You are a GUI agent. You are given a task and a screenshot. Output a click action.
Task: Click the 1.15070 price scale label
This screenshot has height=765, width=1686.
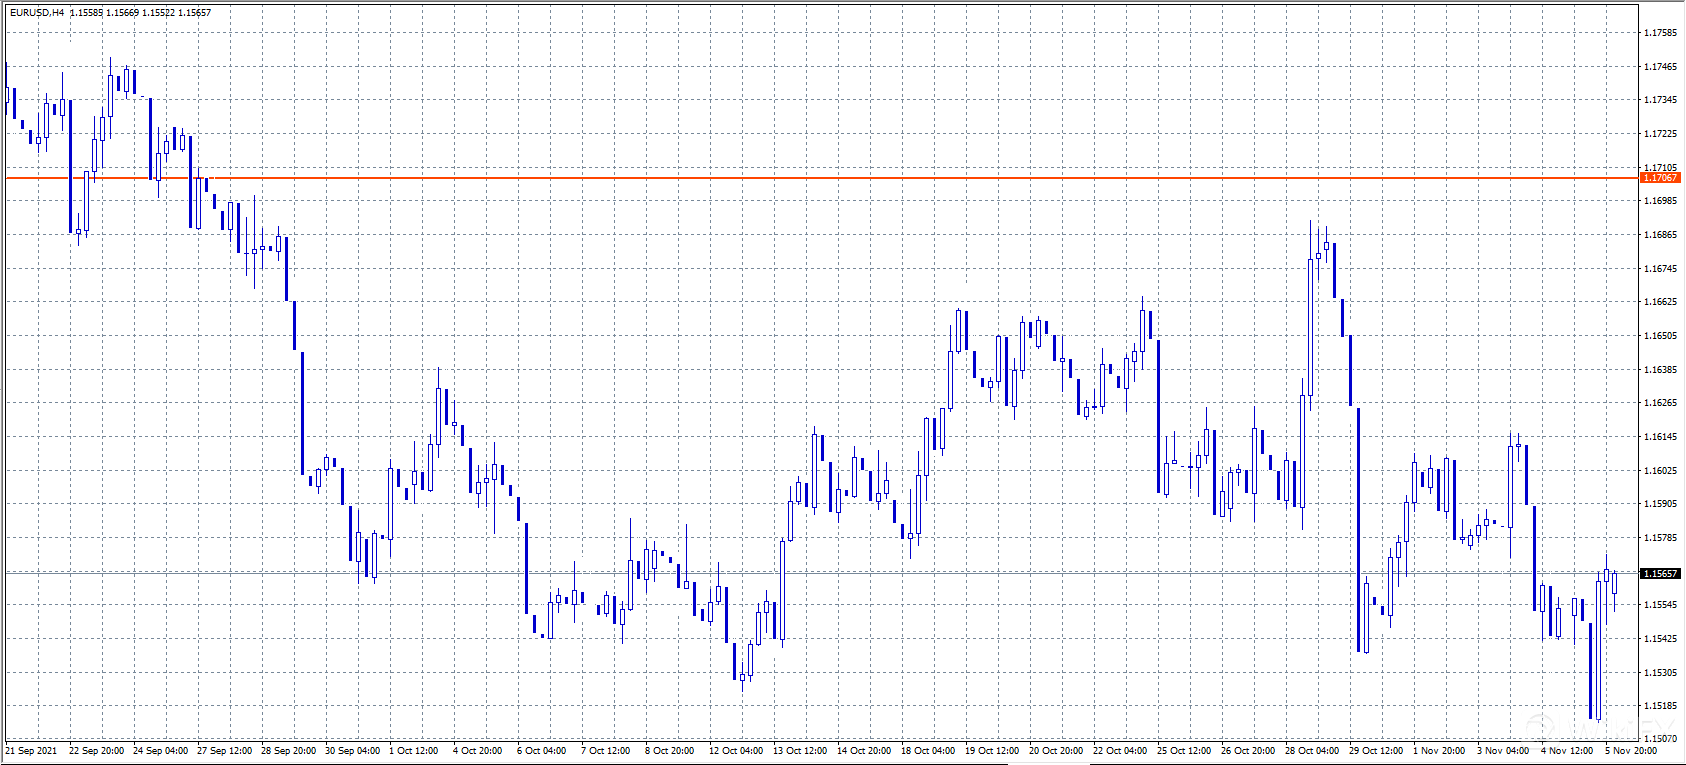tap(1660, 739)
